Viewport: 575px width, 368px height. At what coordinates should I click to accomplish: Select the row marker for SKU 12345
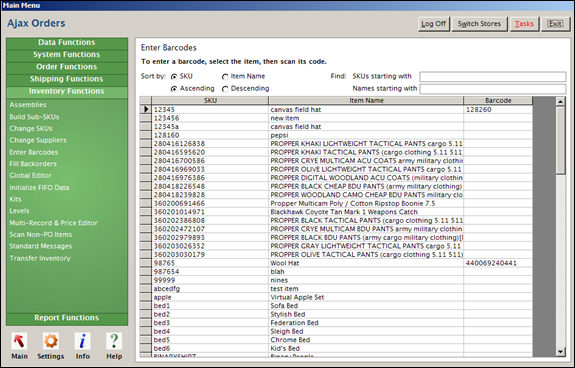(x=146, y=109)
